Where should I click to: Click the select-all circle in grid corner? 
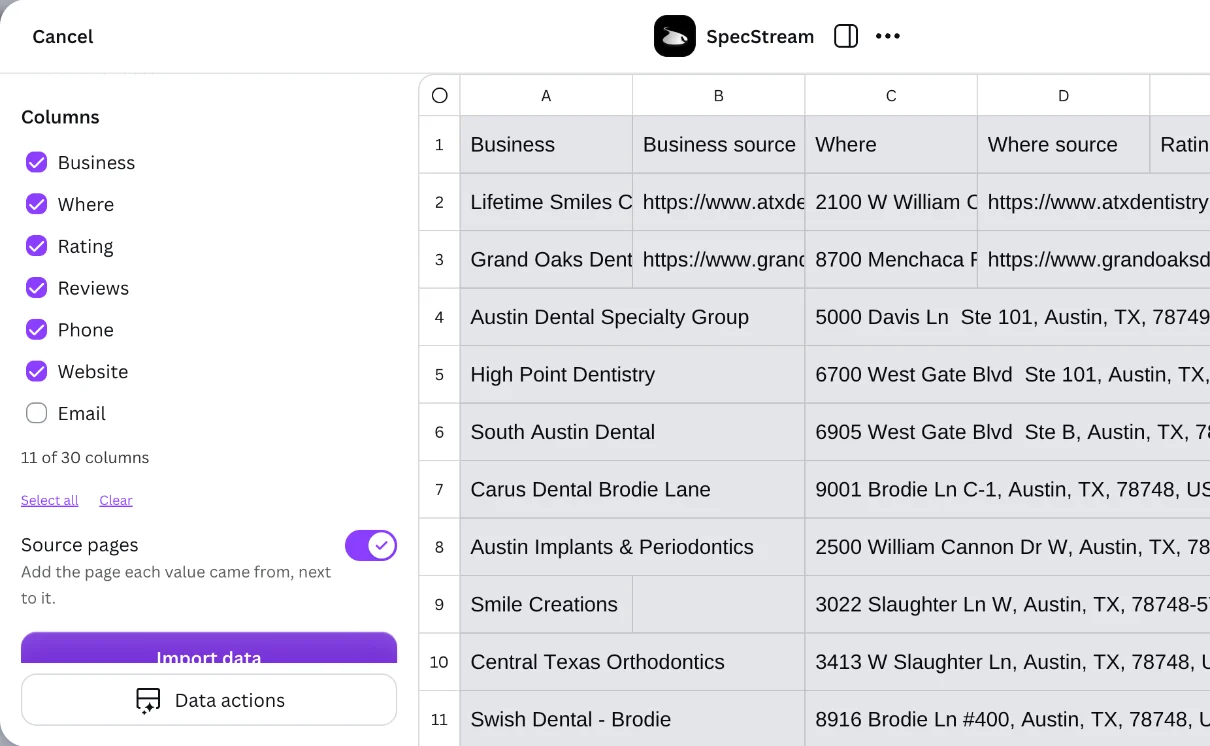[x=439, y=96]
